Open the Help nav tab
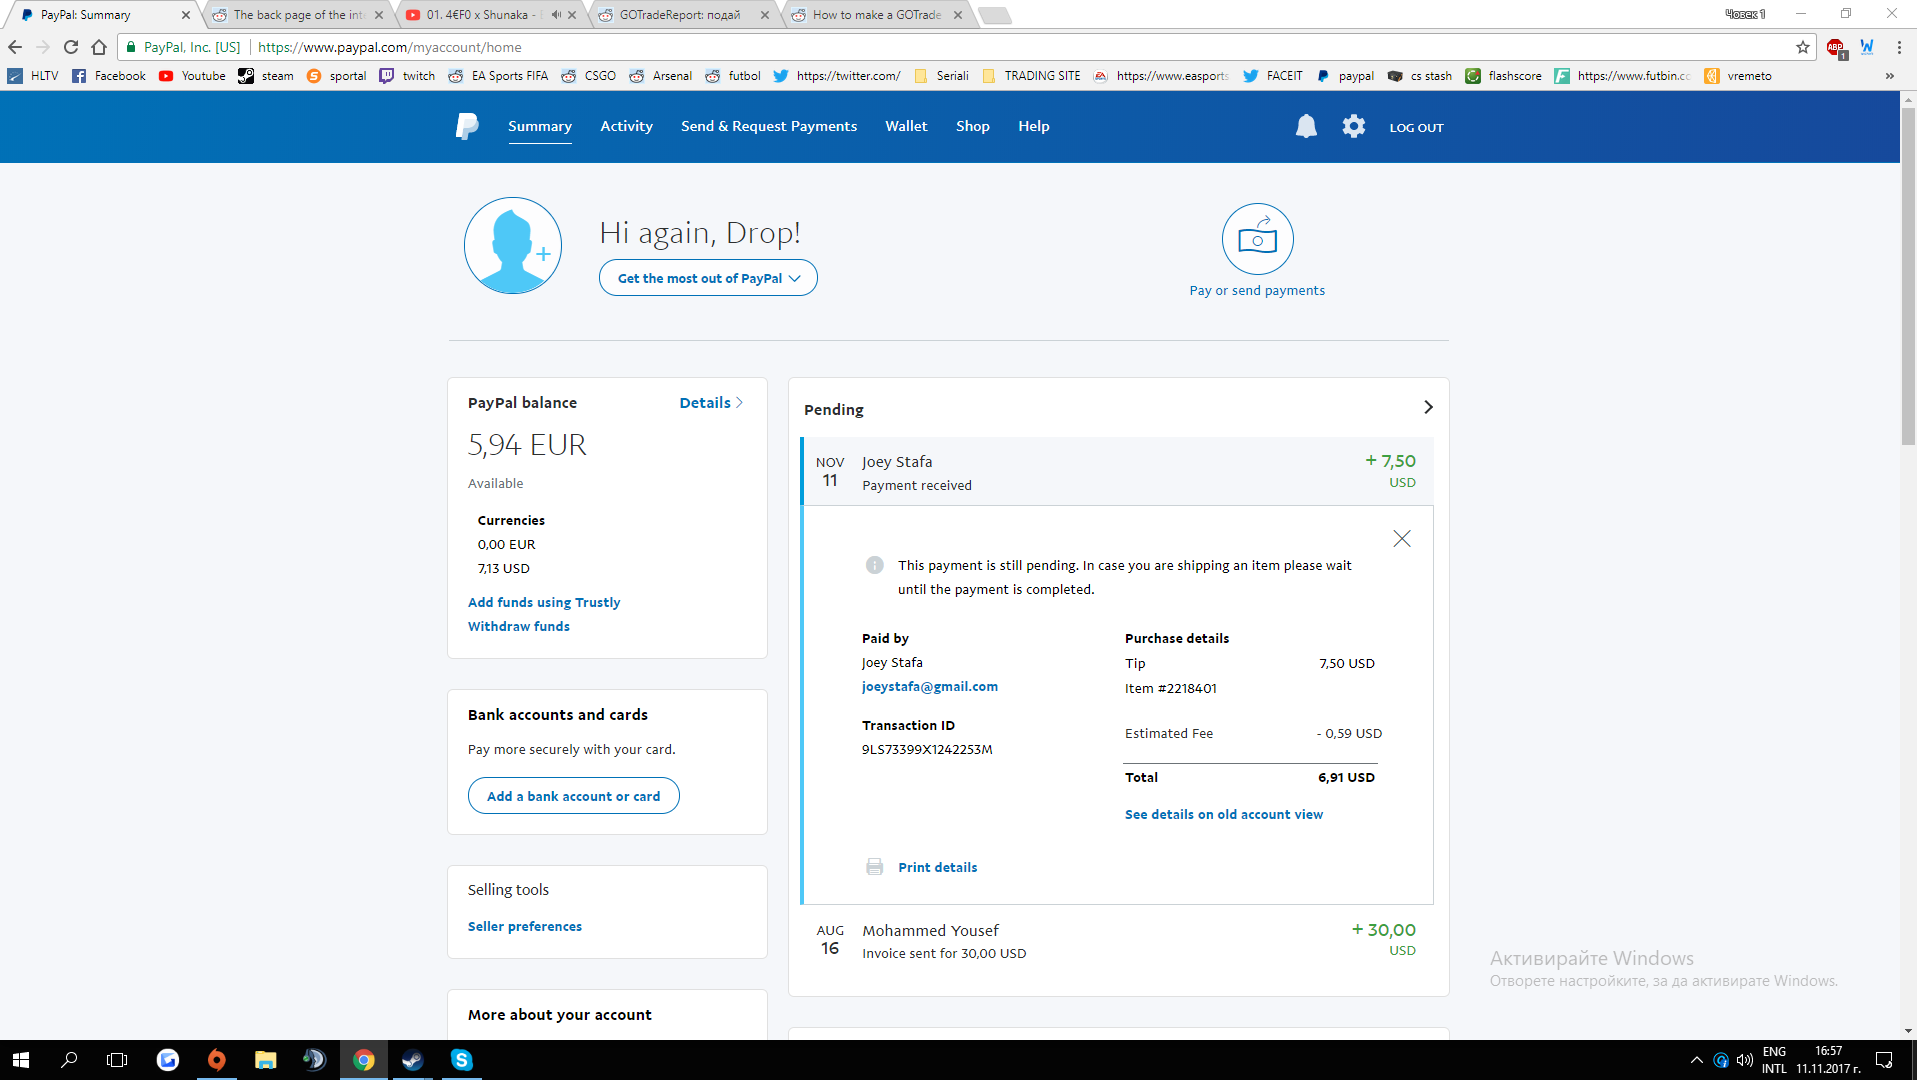The height and width of the screenshot is (1080, 1917). pyautogui.click(x=1034, y=126)
